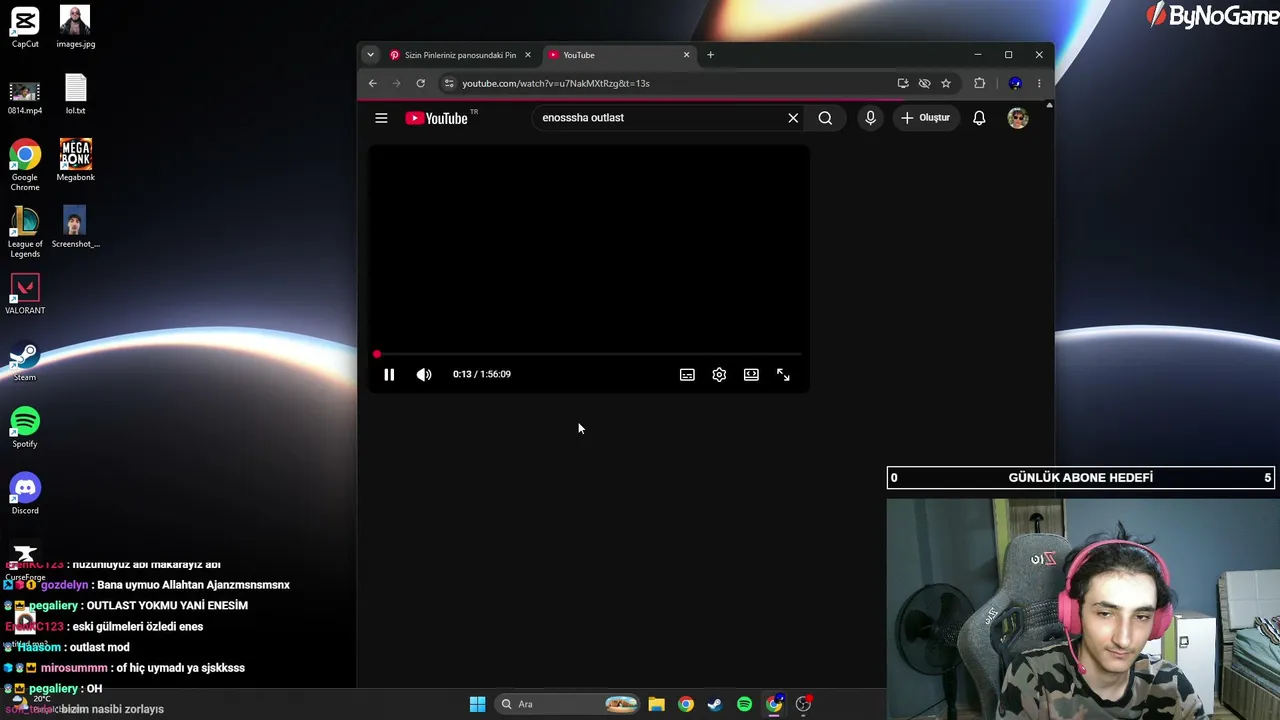Select the Screenshot desktop image file
This screenshot has height=720, width=1280.
pos(76,227)
